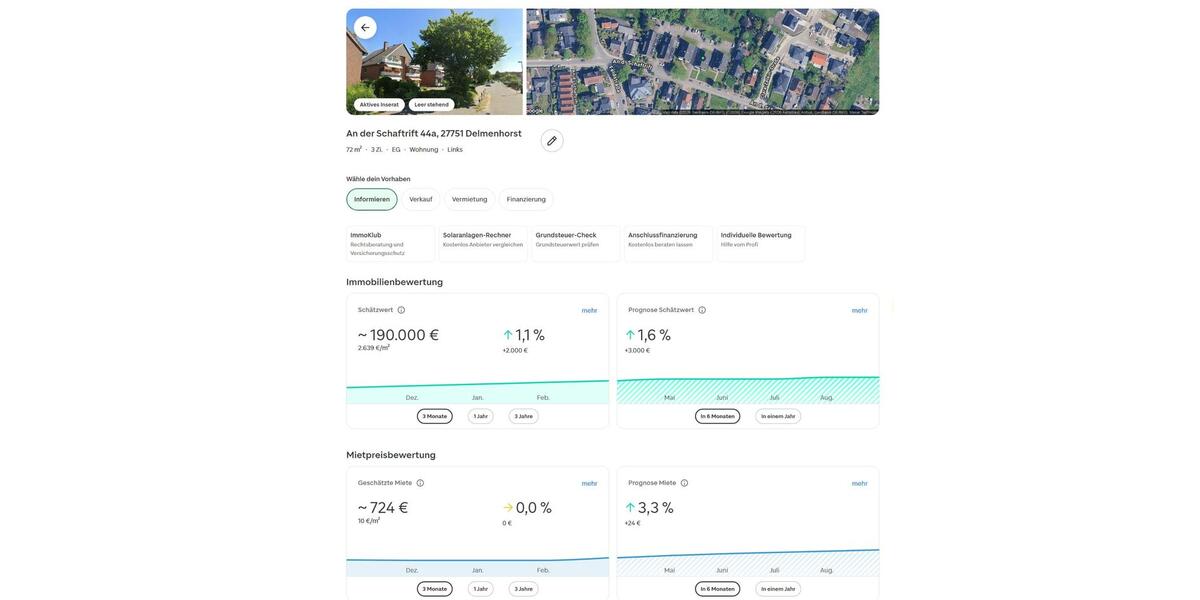1200x600 pixels.
Task: Click the back arrow on the property photo
Action: point(365,28)
